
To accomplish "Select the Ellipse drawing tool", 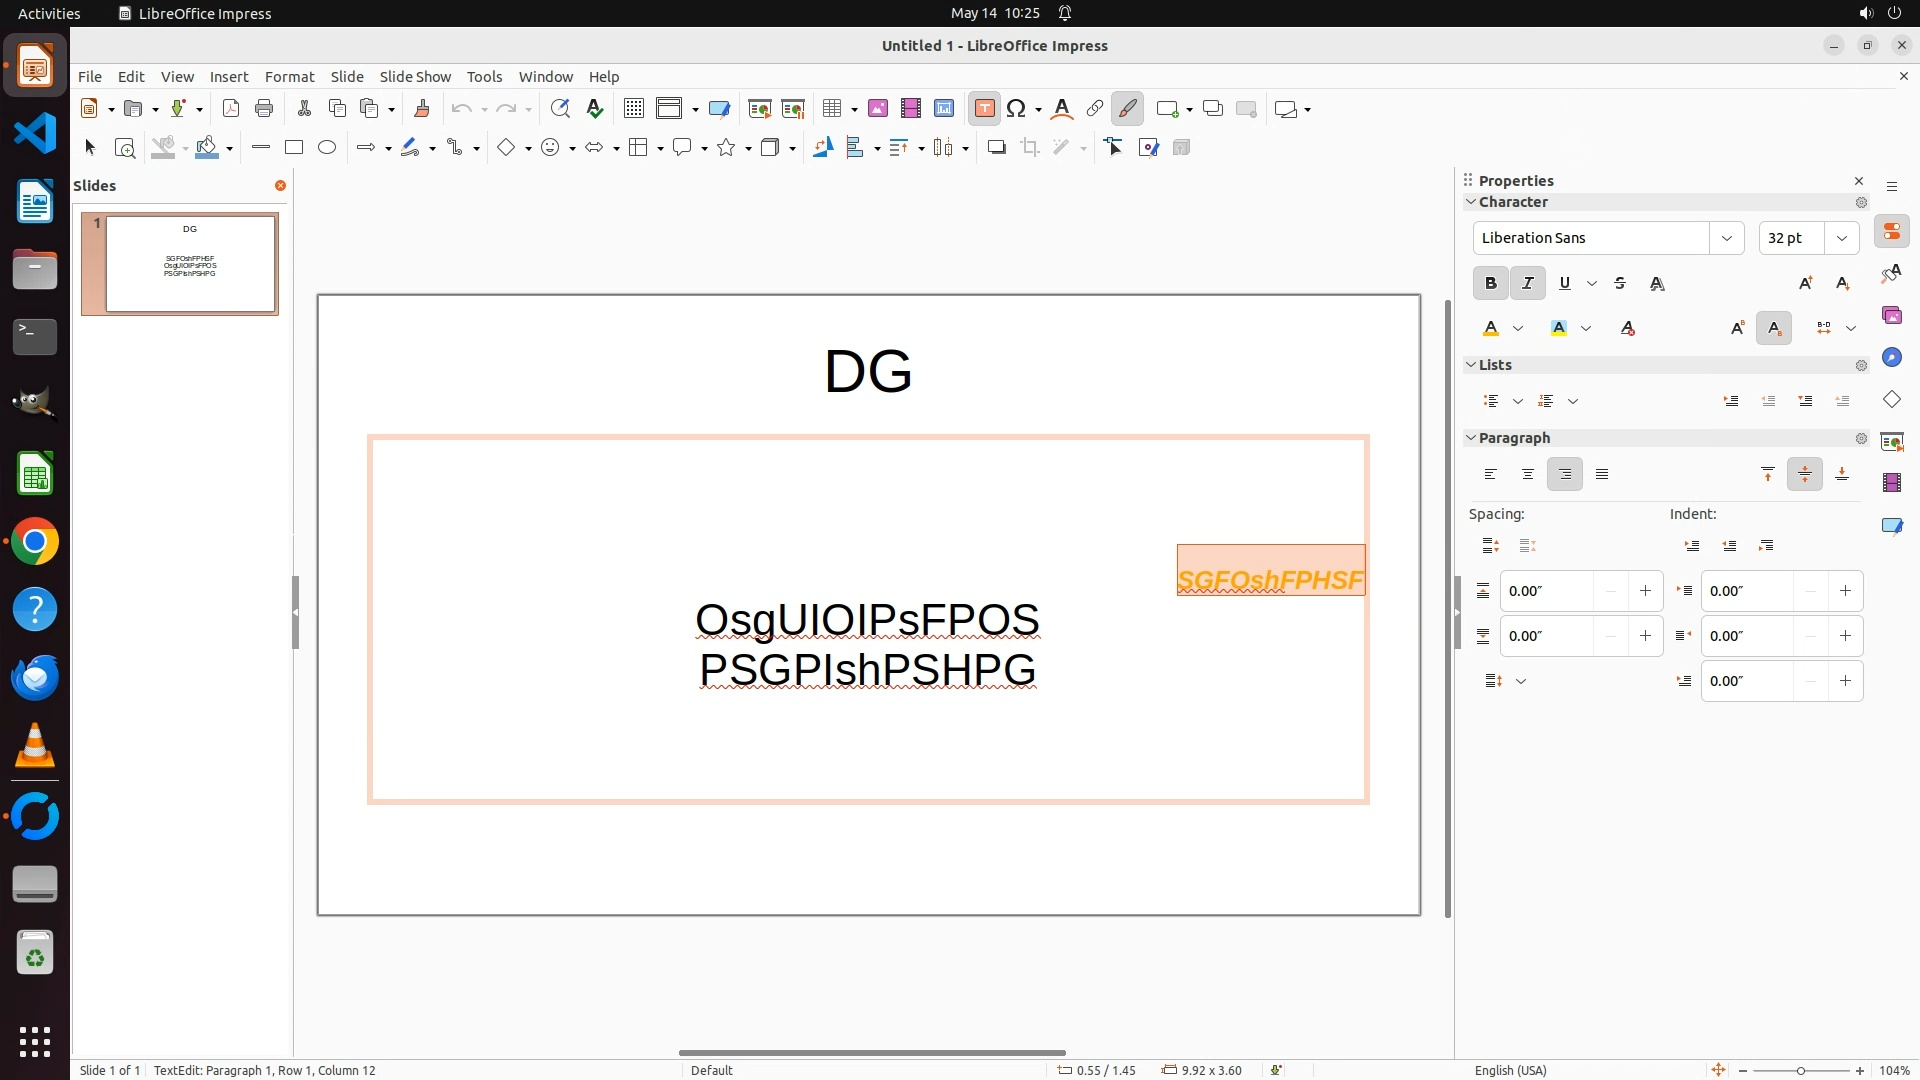I will pos(327,148).
